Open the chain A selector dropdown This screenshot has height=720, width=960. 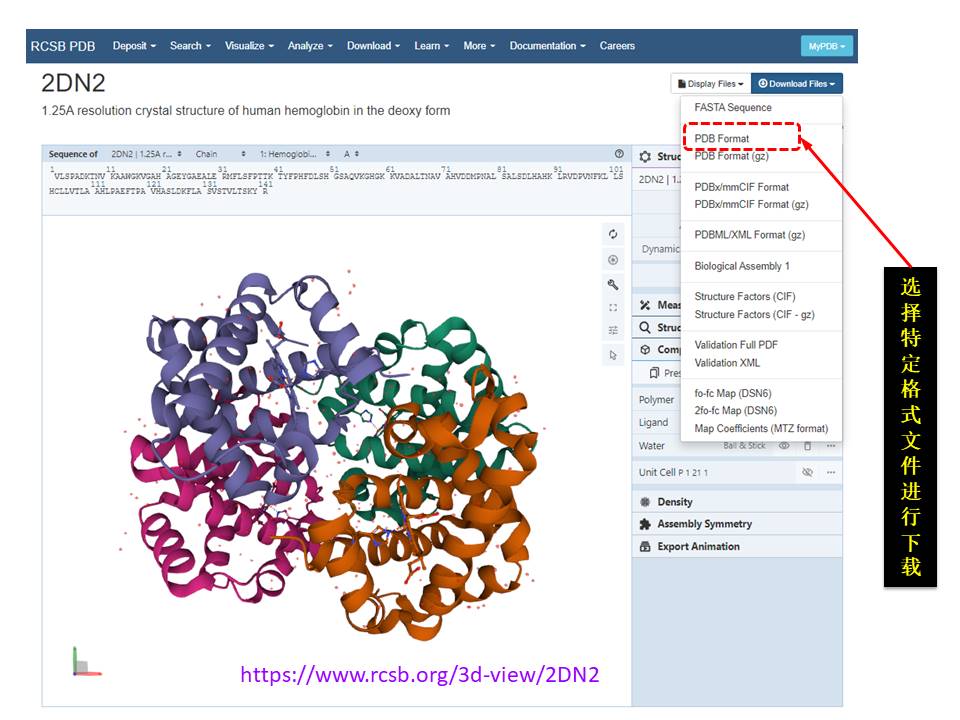coord(352,155)
